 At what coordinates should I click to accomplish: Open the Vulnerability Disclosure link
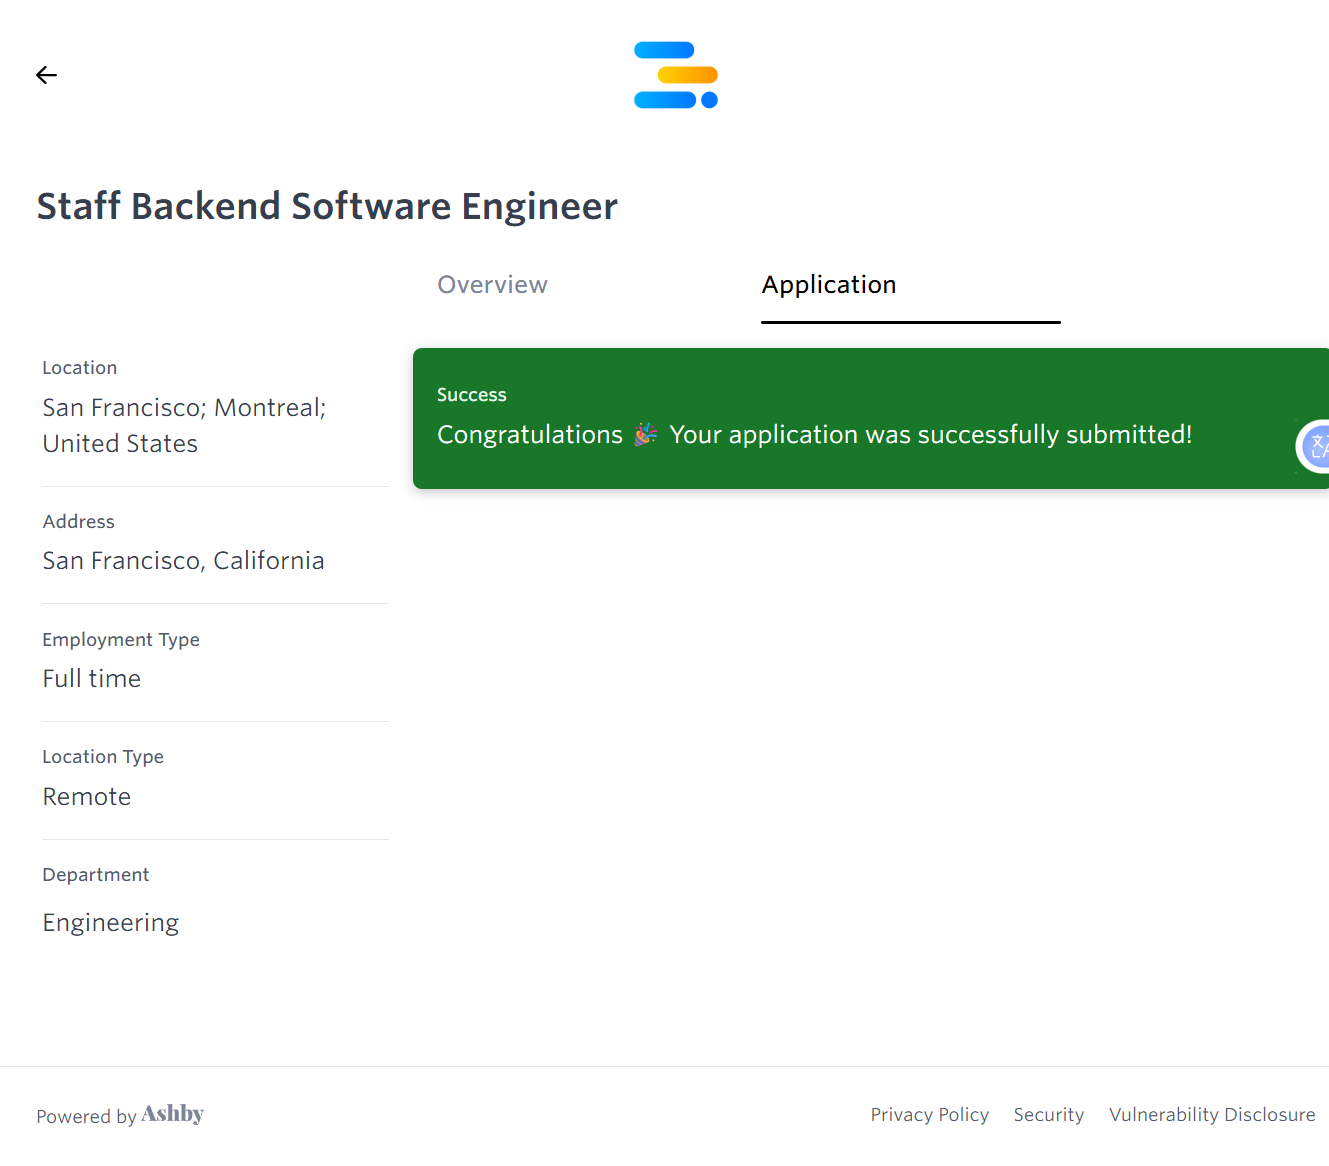tap(1211, 1115)
